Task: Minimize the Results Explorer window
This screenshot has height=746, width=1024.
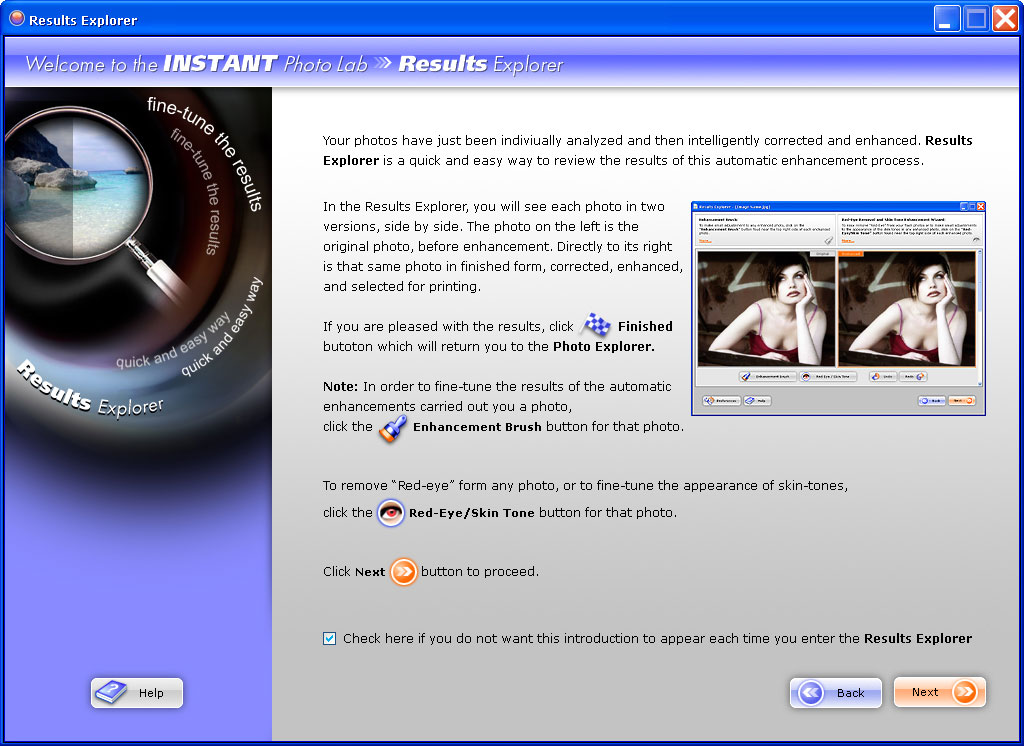Action: (x=946, y=19)
